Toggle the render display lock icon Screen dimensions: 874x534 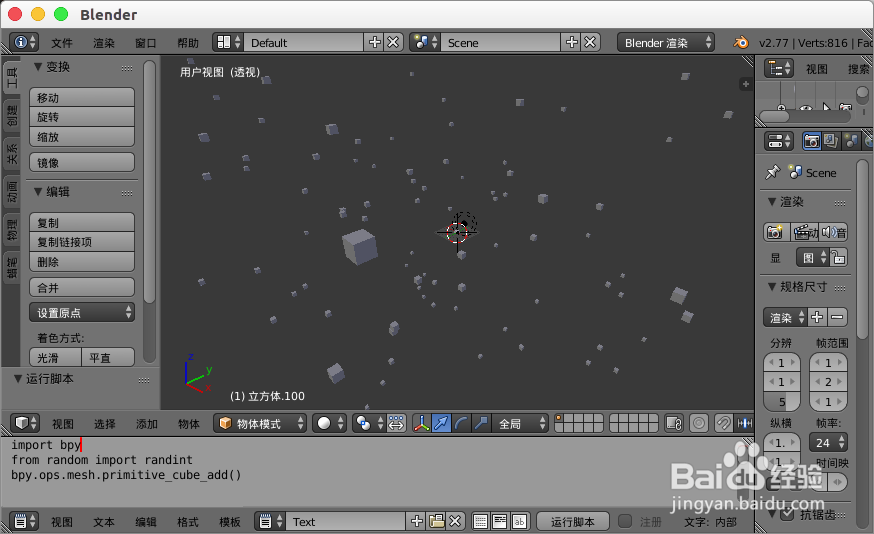click(838, 258)
